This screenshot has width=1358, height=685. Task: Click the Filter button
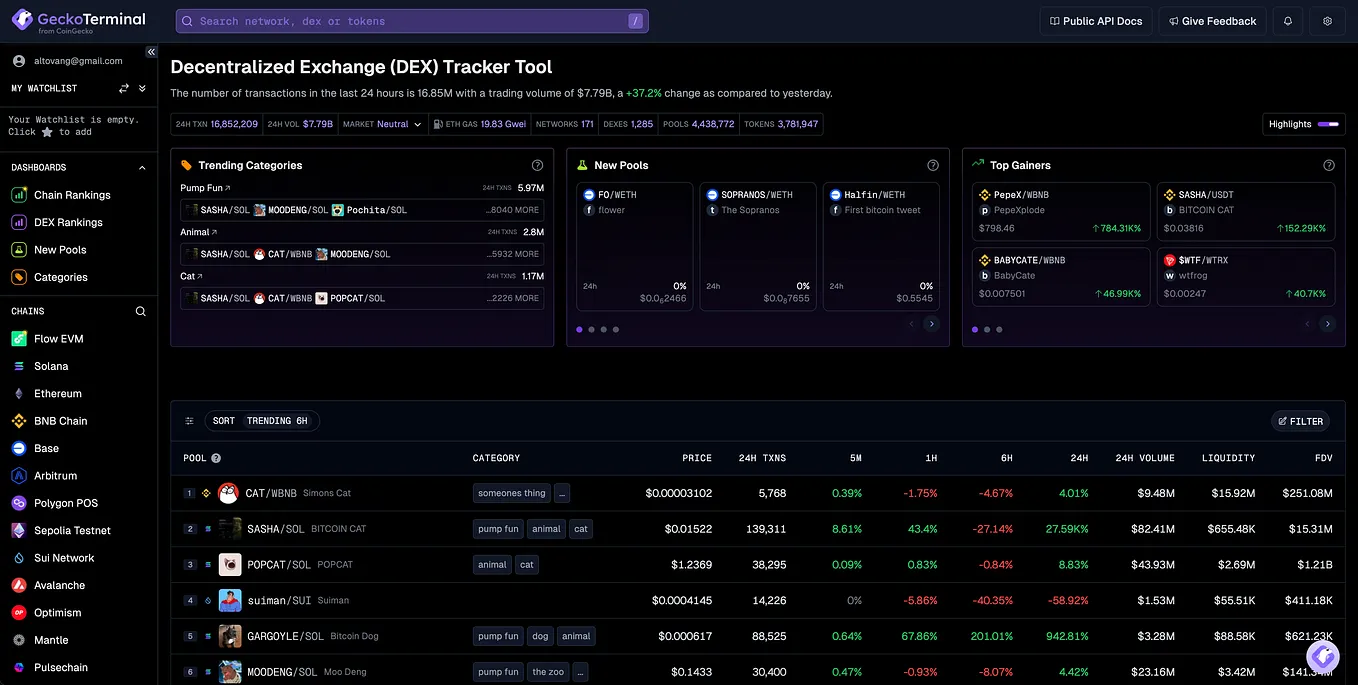[x=1300, y=421]
